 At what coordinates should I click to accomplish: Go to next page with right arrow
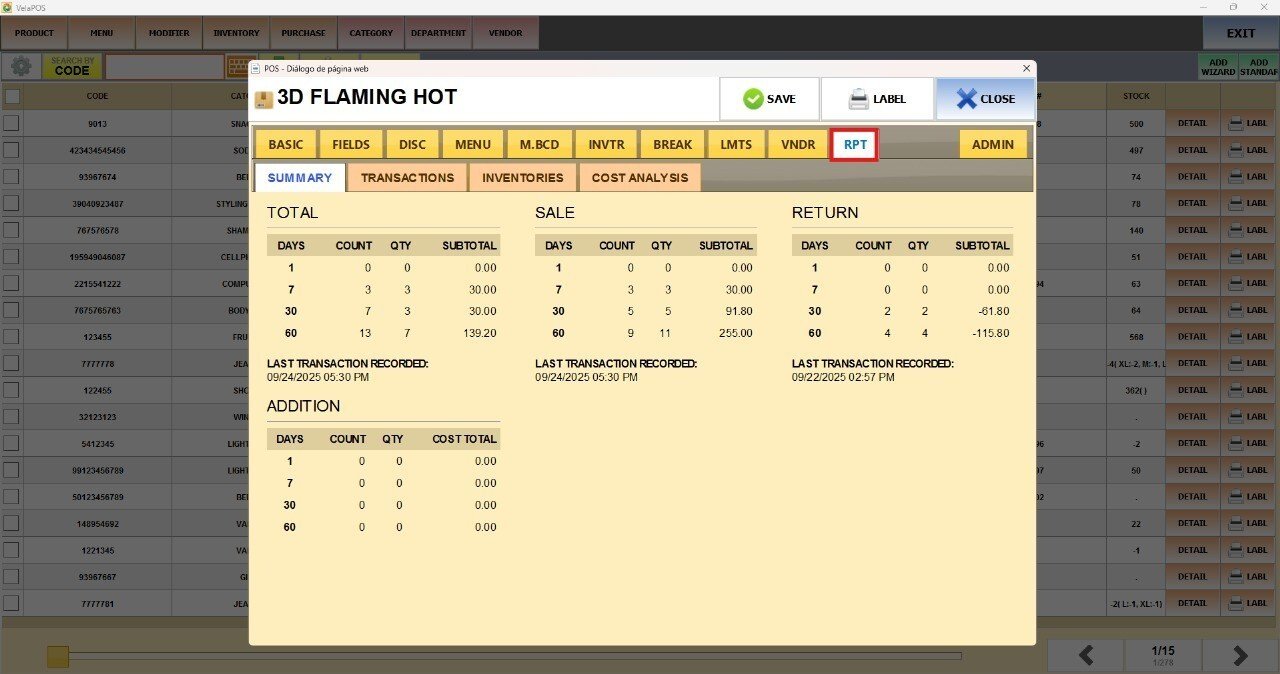pyautogui.click(x=1240, y=655)
